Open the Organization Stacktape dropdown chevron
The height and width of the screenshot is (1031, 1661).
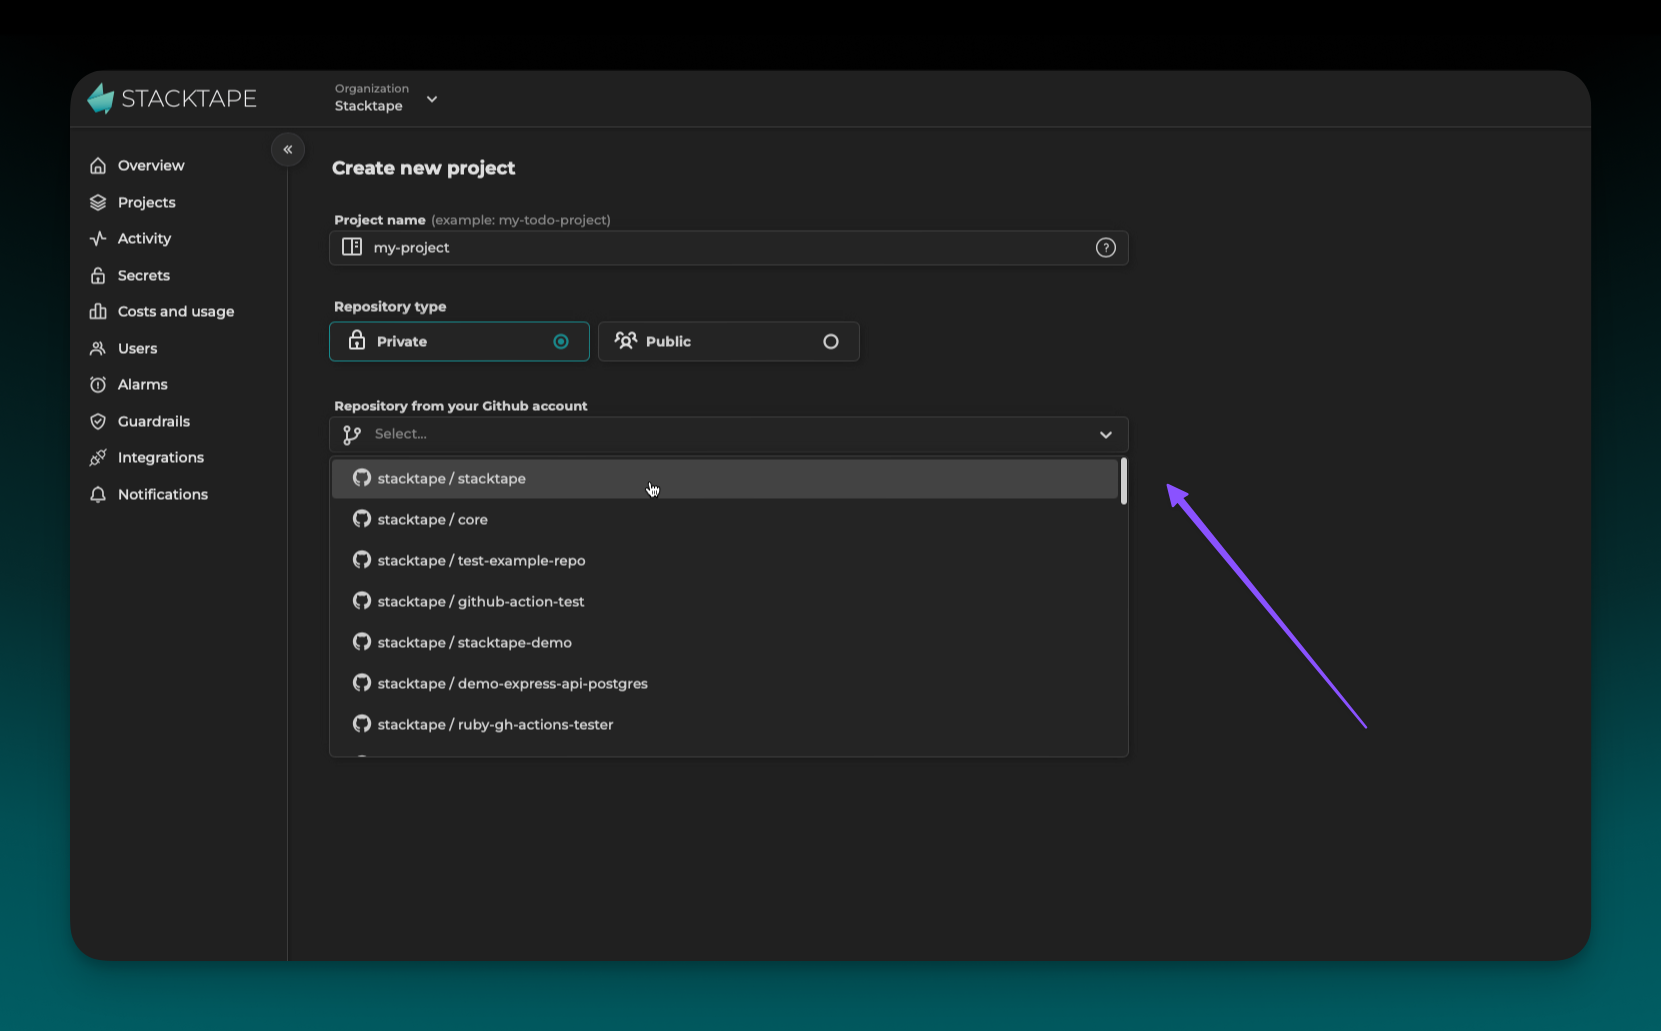pyautogui.click(x=432, y=99)
